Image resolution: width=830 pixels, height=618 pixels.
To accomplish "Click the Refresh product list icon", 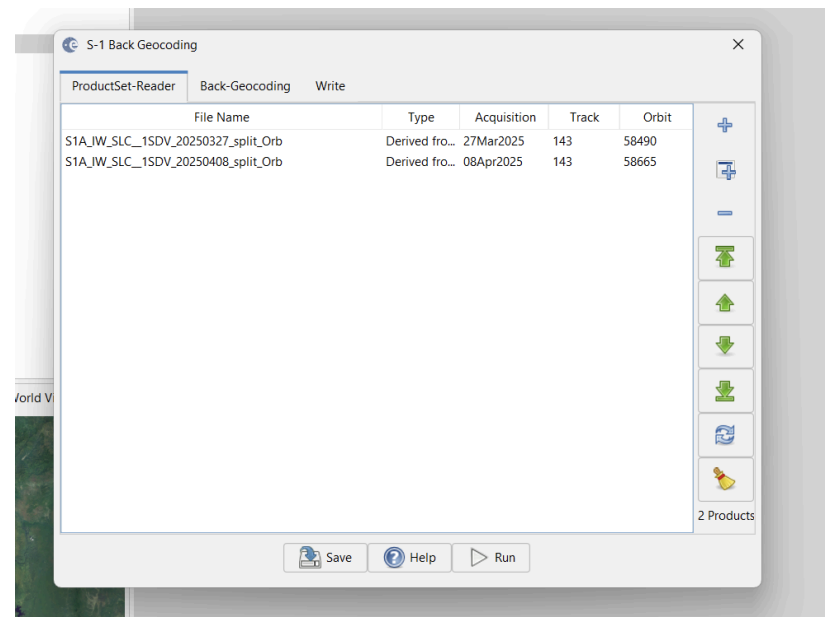I will [x=725, y=435].
